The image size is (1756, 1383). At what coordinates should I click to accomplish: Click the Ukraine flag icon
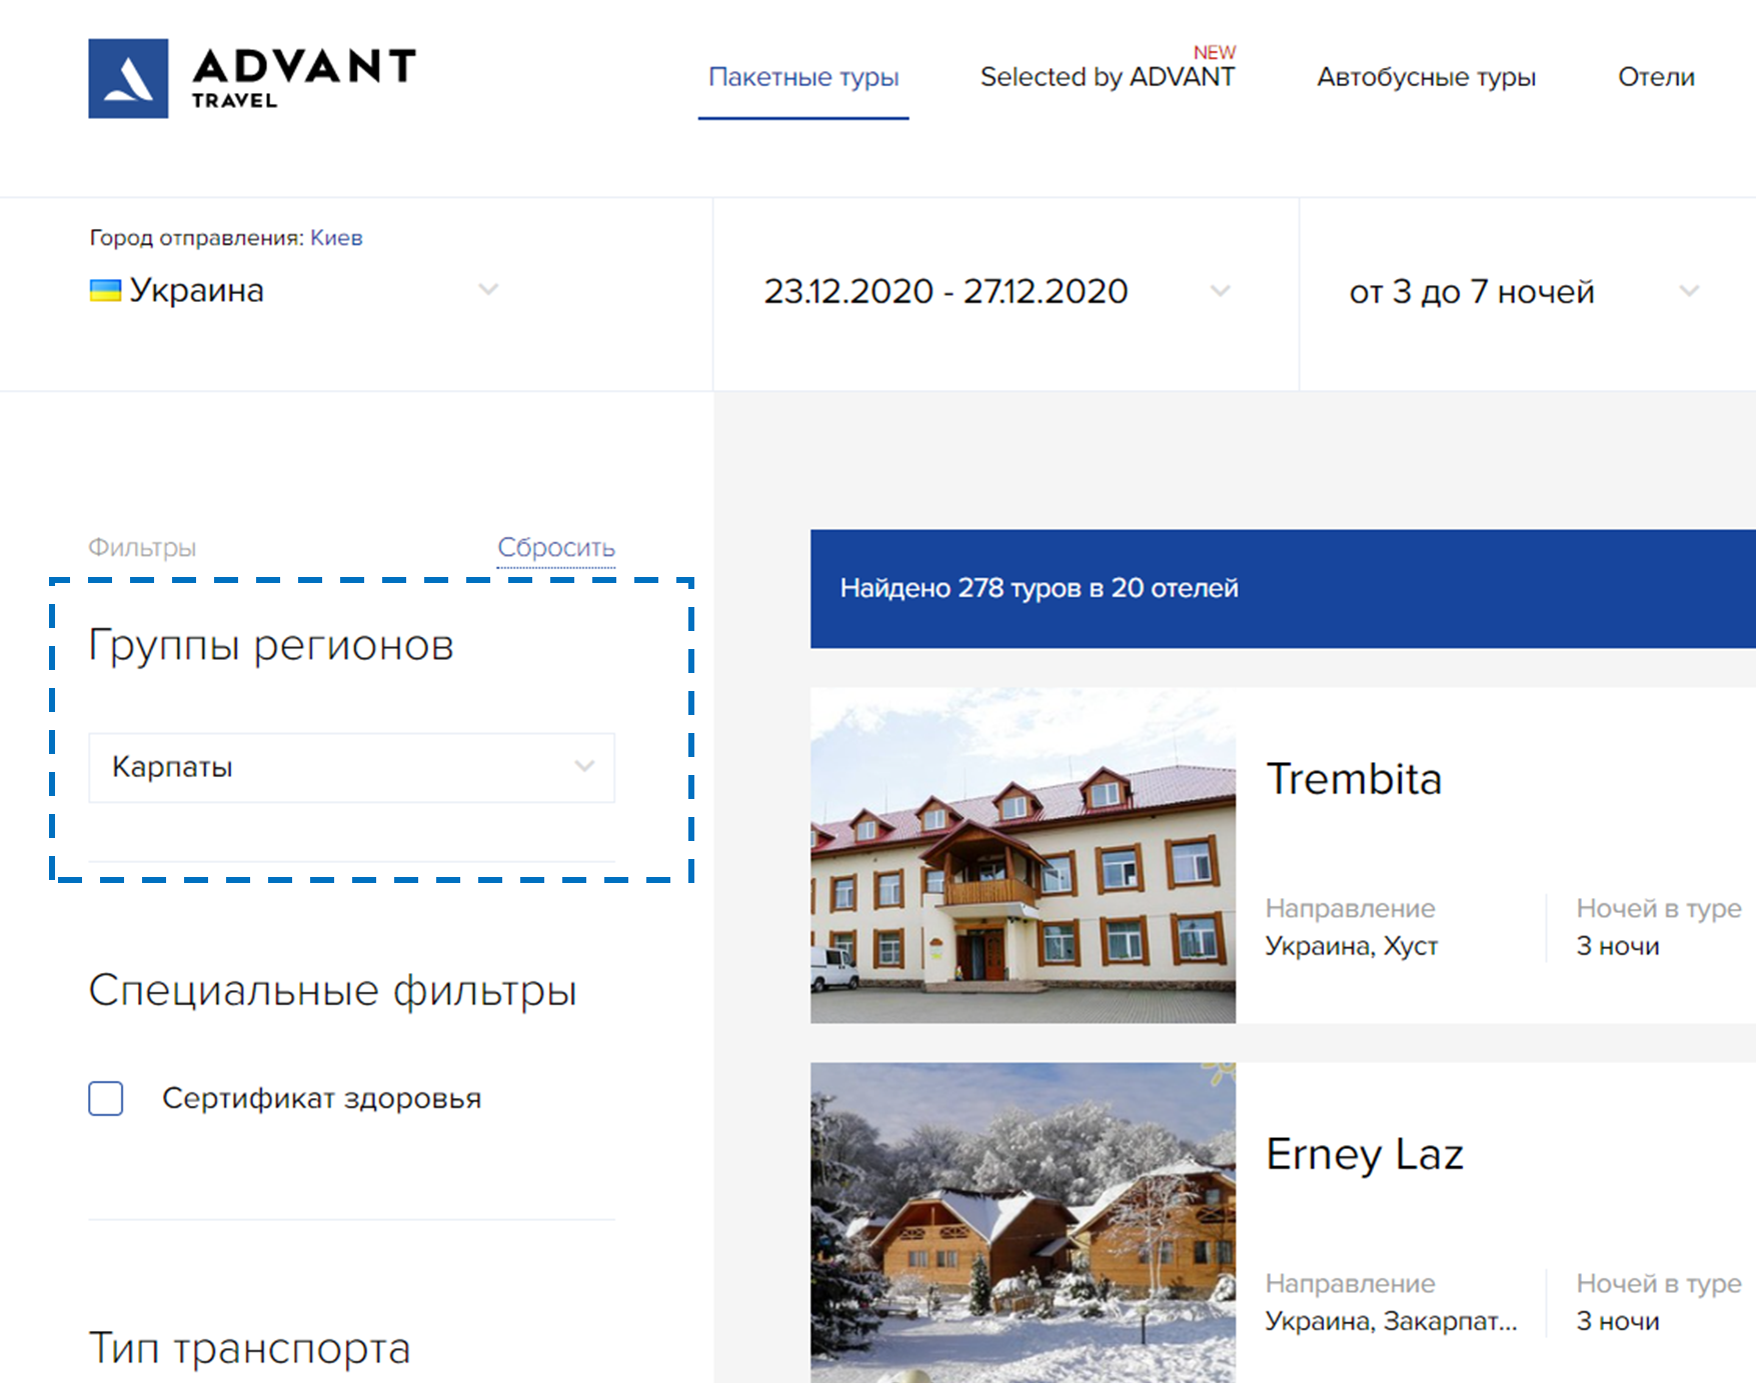(105, 291)
